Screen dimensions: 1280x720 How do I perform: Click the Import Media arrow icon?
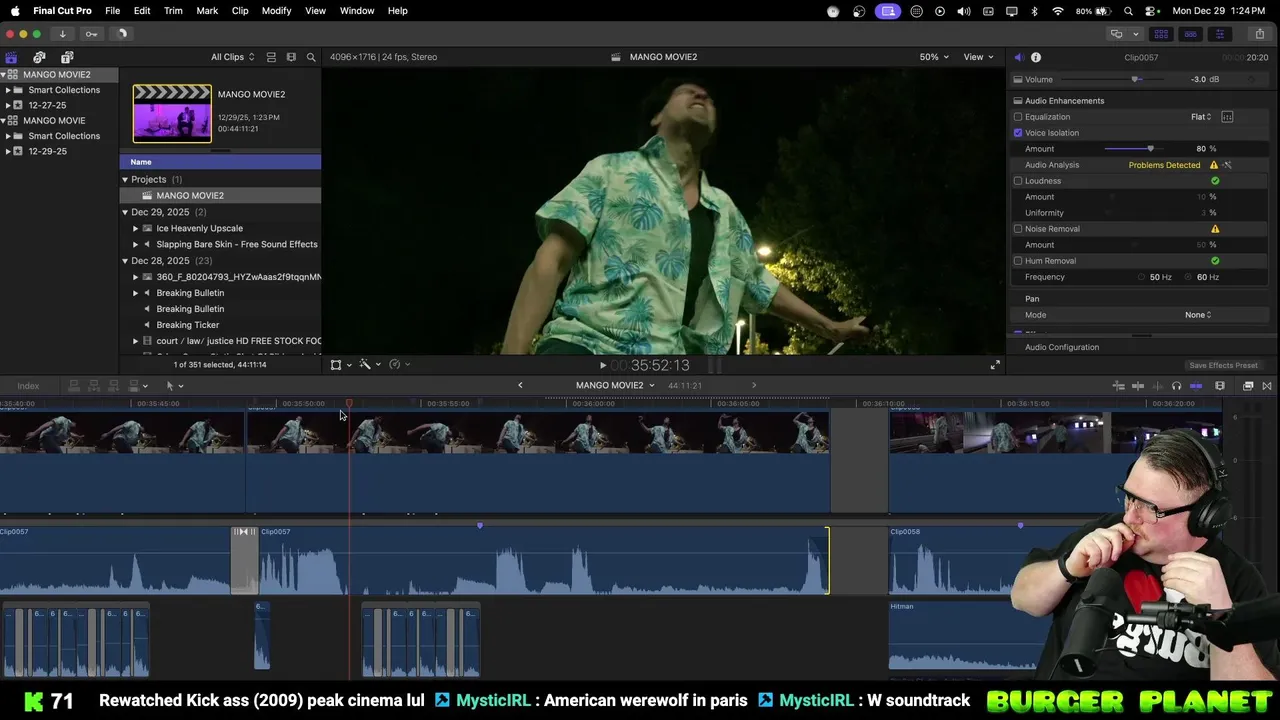[62, 34]
